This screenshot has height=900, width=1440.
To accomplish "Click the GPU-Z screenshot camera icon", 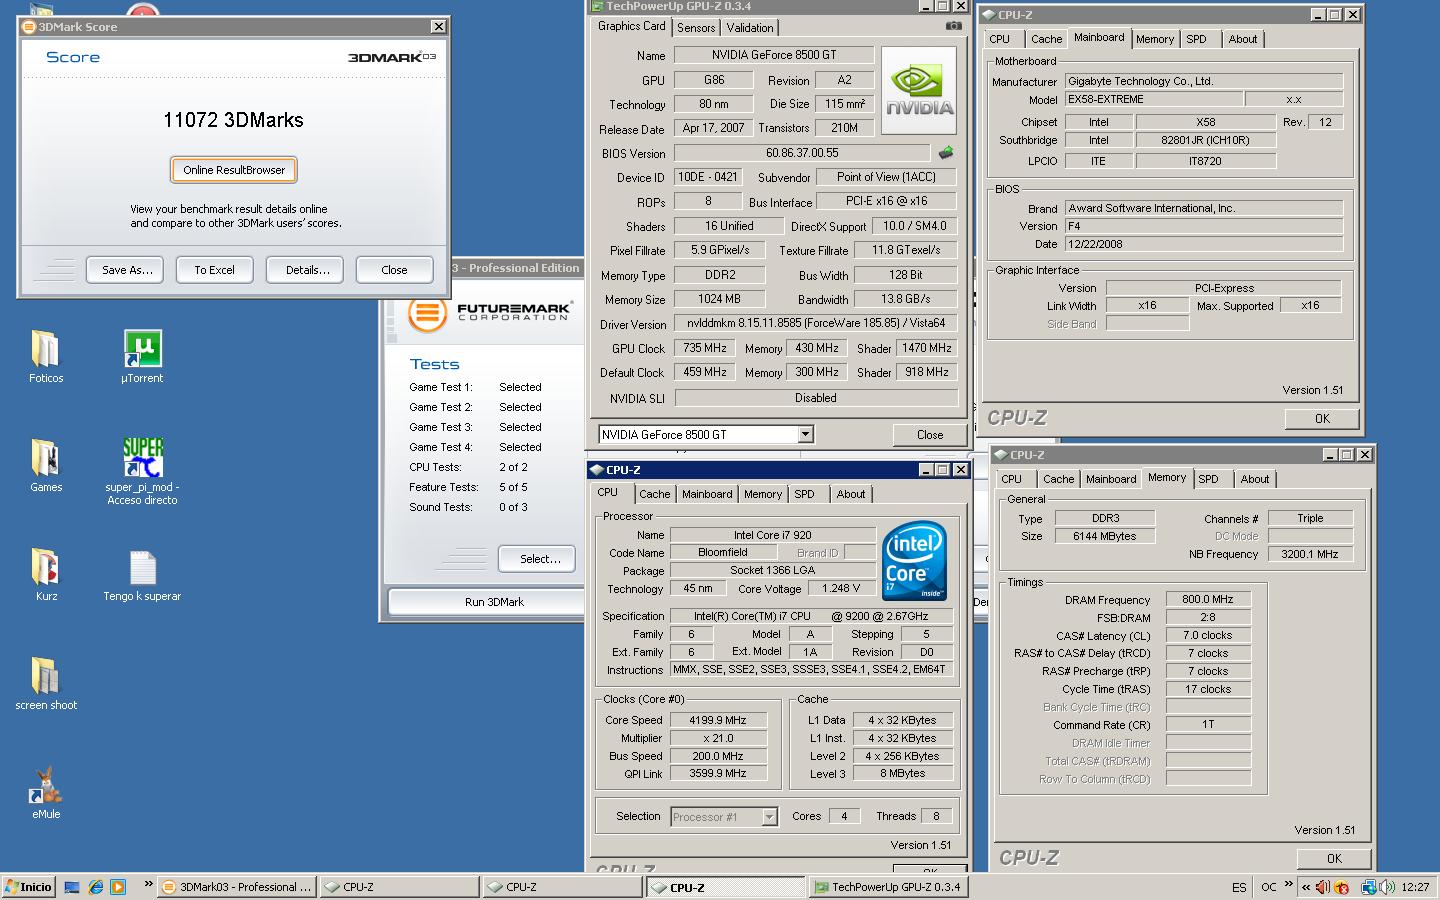I will pos(954,26).
